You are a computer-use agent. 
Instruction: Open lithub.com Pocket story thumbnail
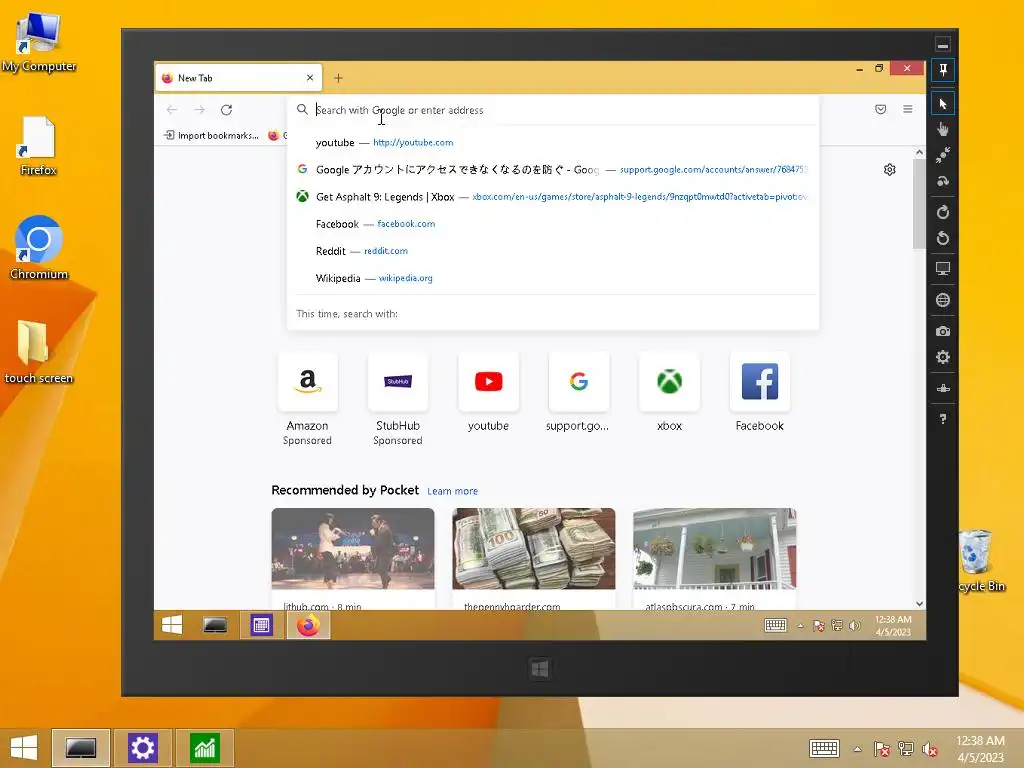[353, 549]
